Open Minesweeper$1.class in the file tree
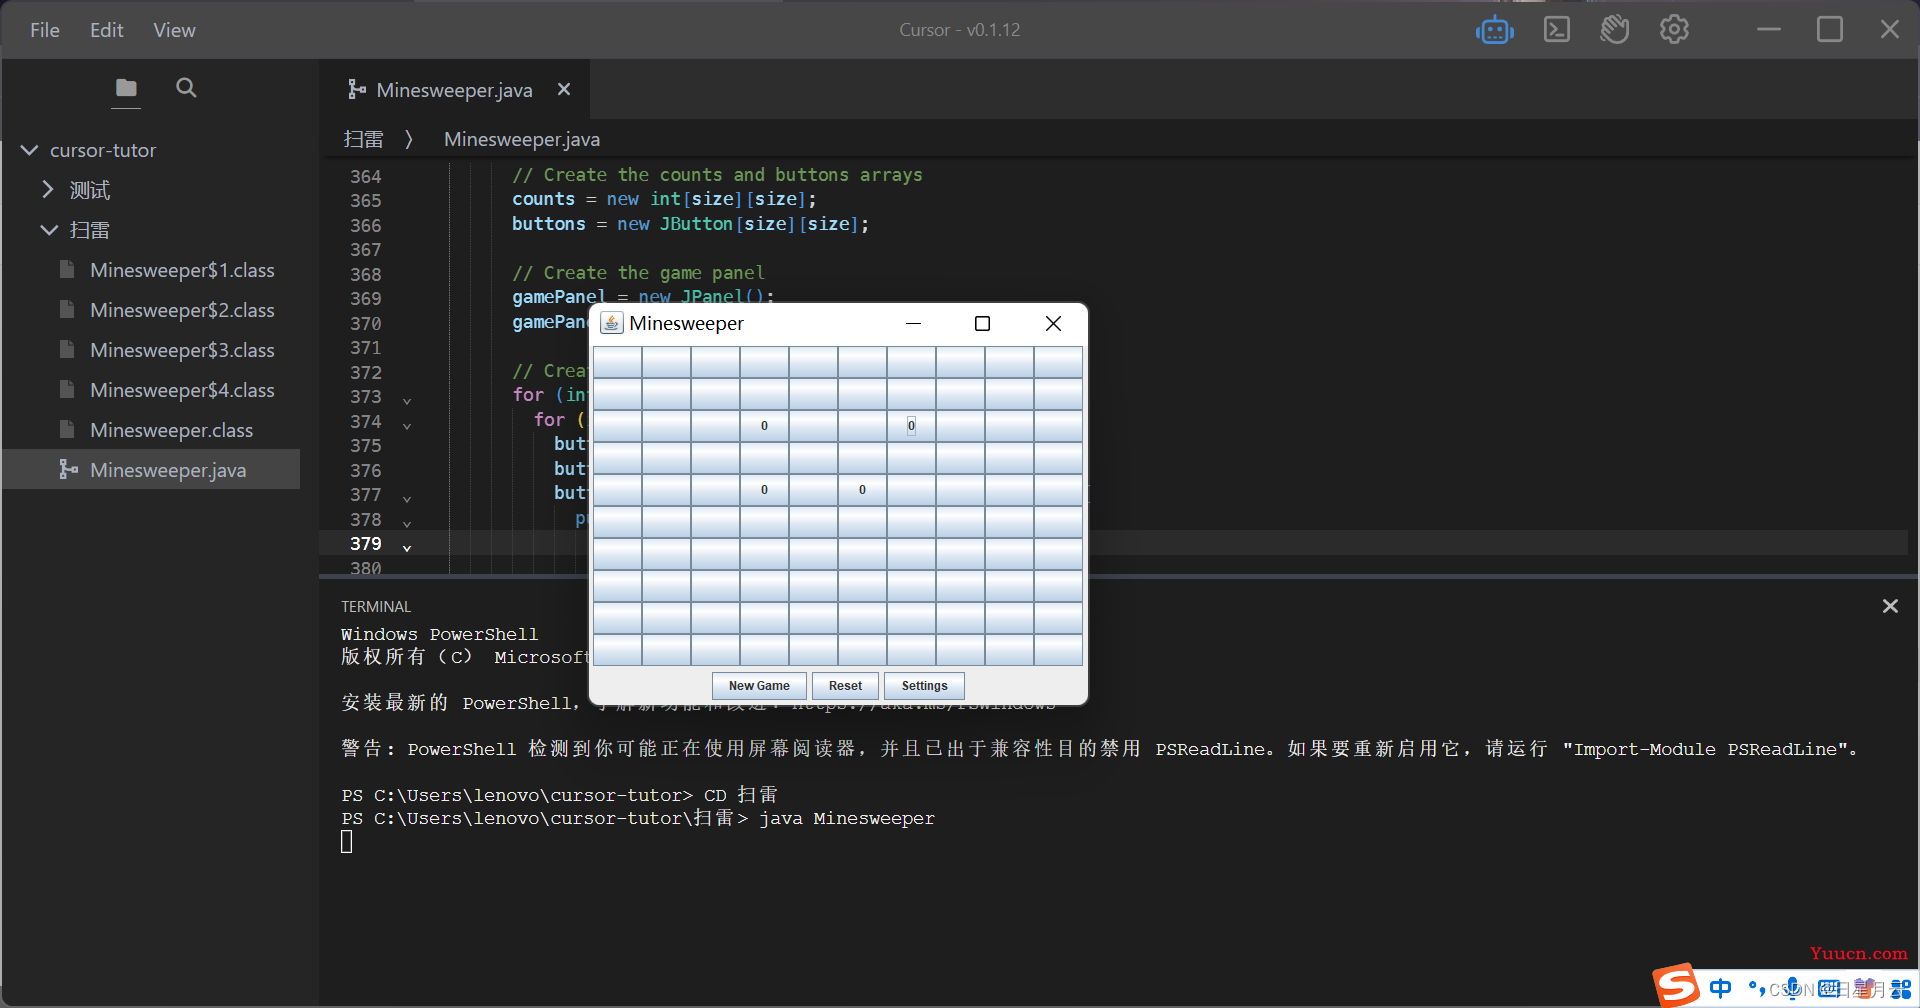The height and width of the screenshot is (1008, 1920). coord(182,270)
